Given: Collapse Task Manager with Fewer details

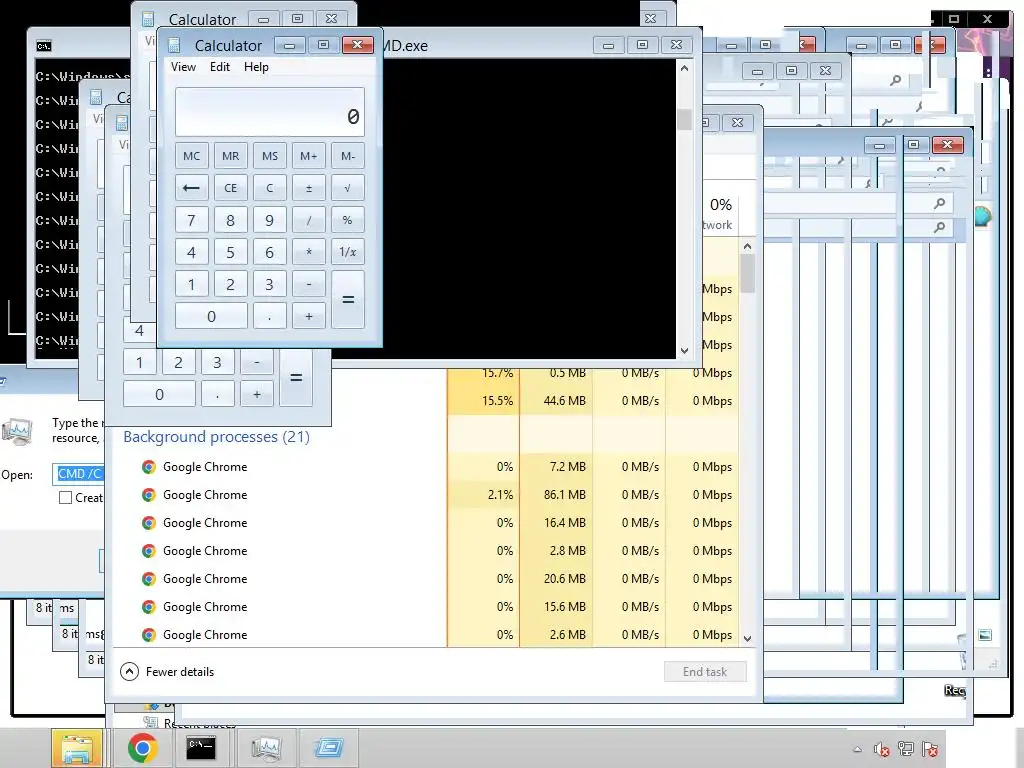Looking at the screenshot, I should (x=168, y=671).
